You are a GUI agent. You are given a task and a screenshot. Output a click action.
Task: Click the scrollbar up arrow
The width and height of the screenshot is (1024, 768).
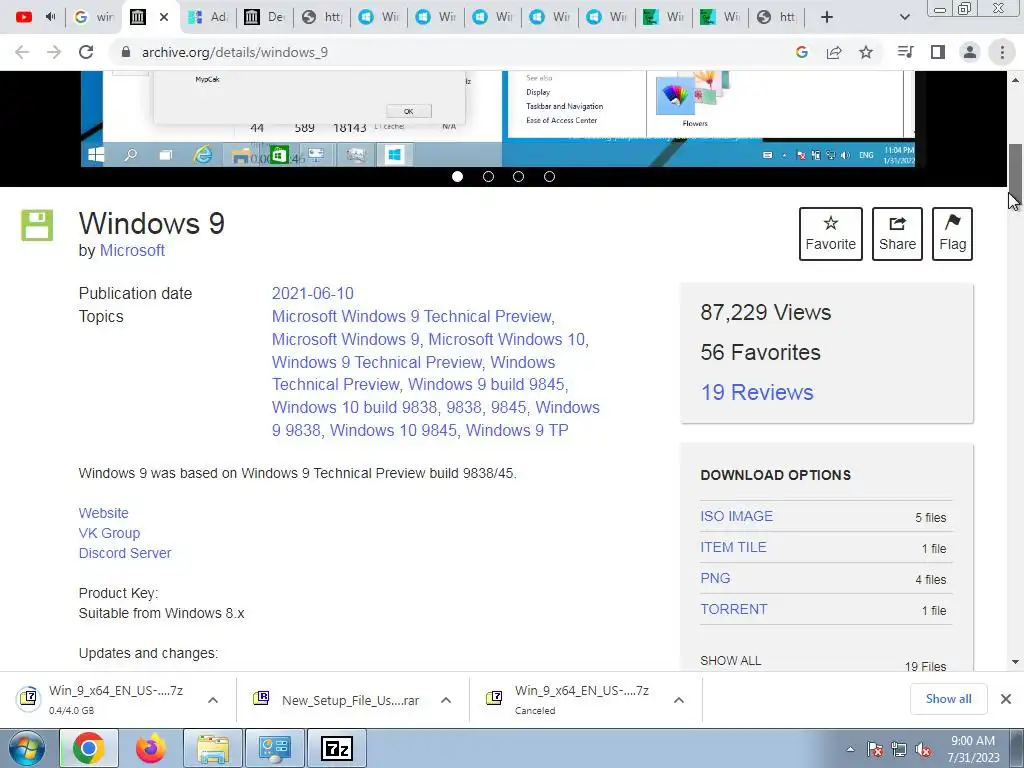coord(1015,80)
